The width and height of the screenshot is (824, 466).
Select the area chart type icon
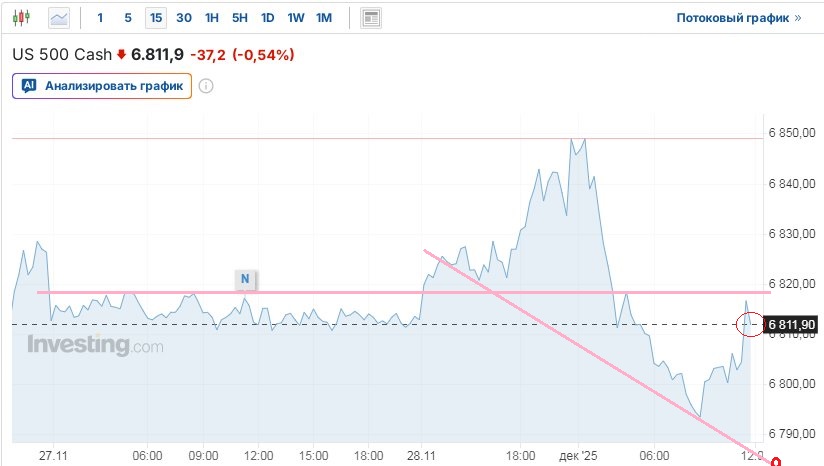(60, 18)
